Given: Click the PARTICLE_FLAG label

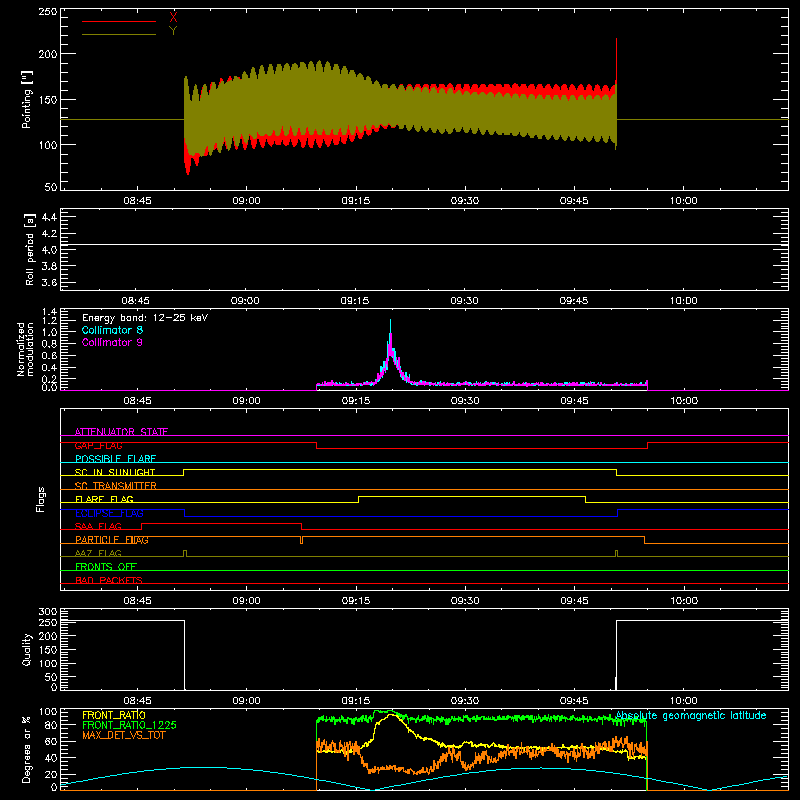Looking at the screenshot, I should tap(112, 540).
